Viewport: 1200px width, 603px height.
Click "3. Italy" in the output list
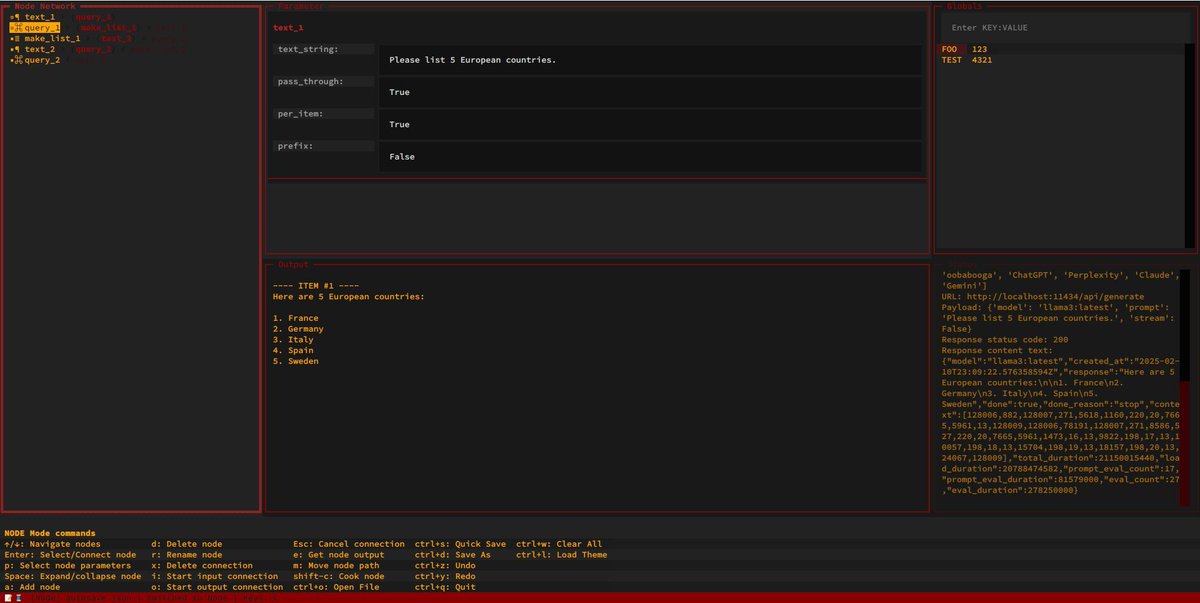point(293,340)
